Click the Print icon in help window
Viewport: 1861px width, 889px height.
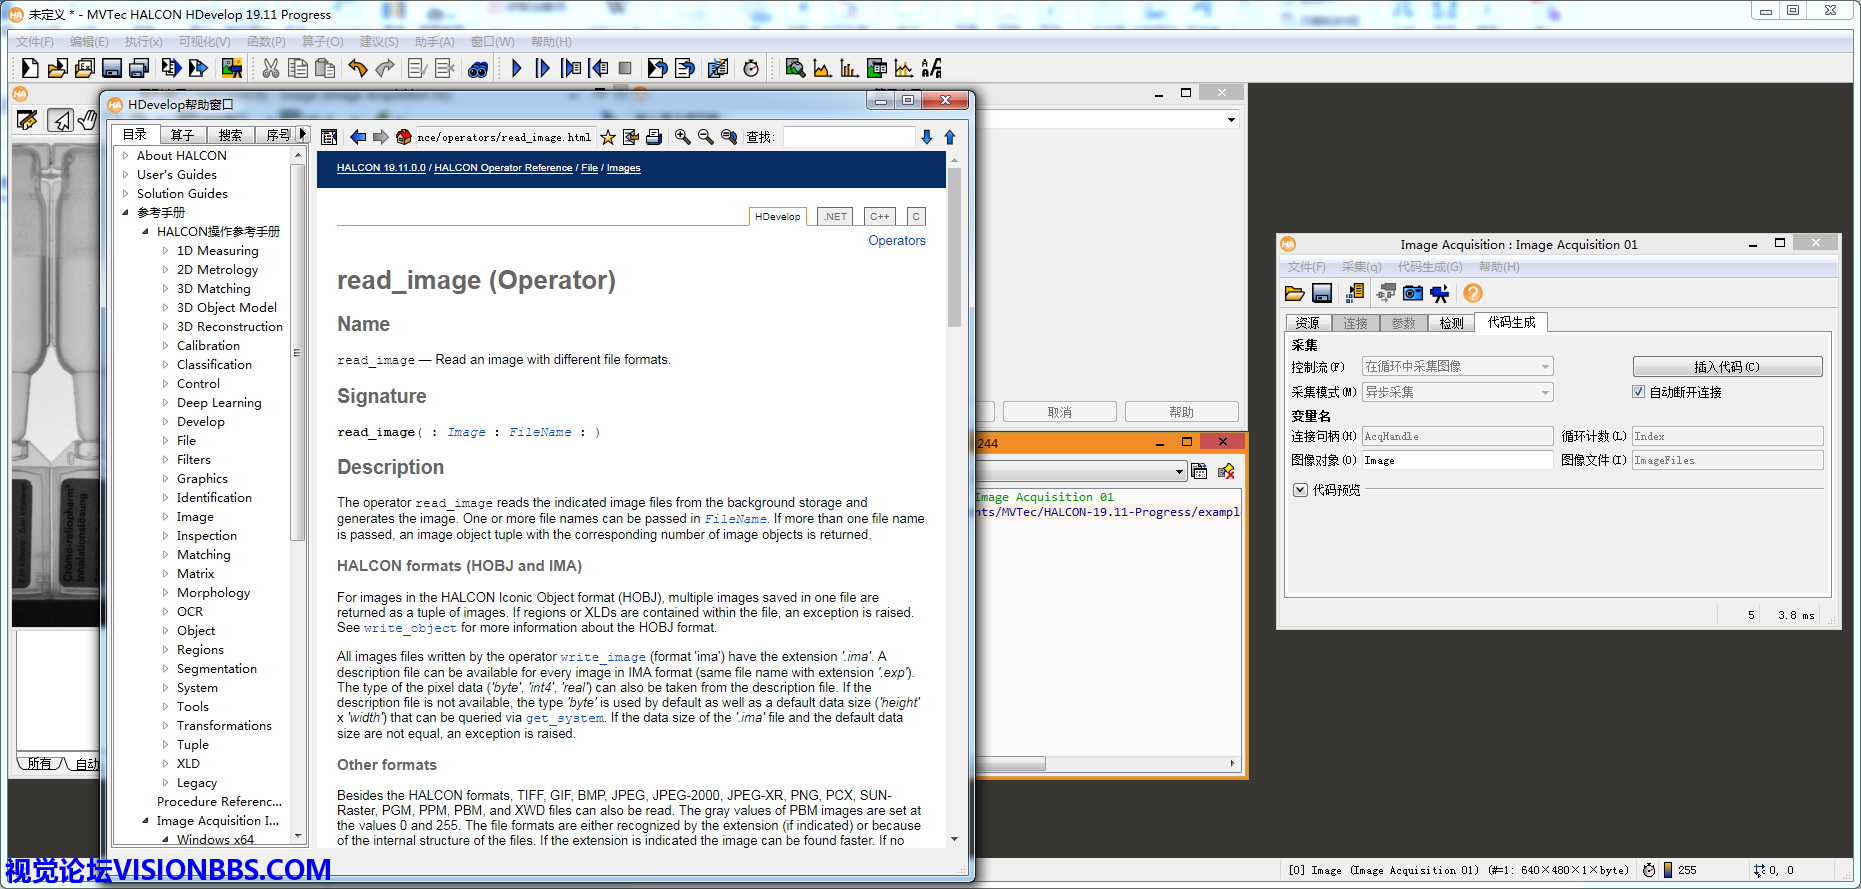coord(654,137)
